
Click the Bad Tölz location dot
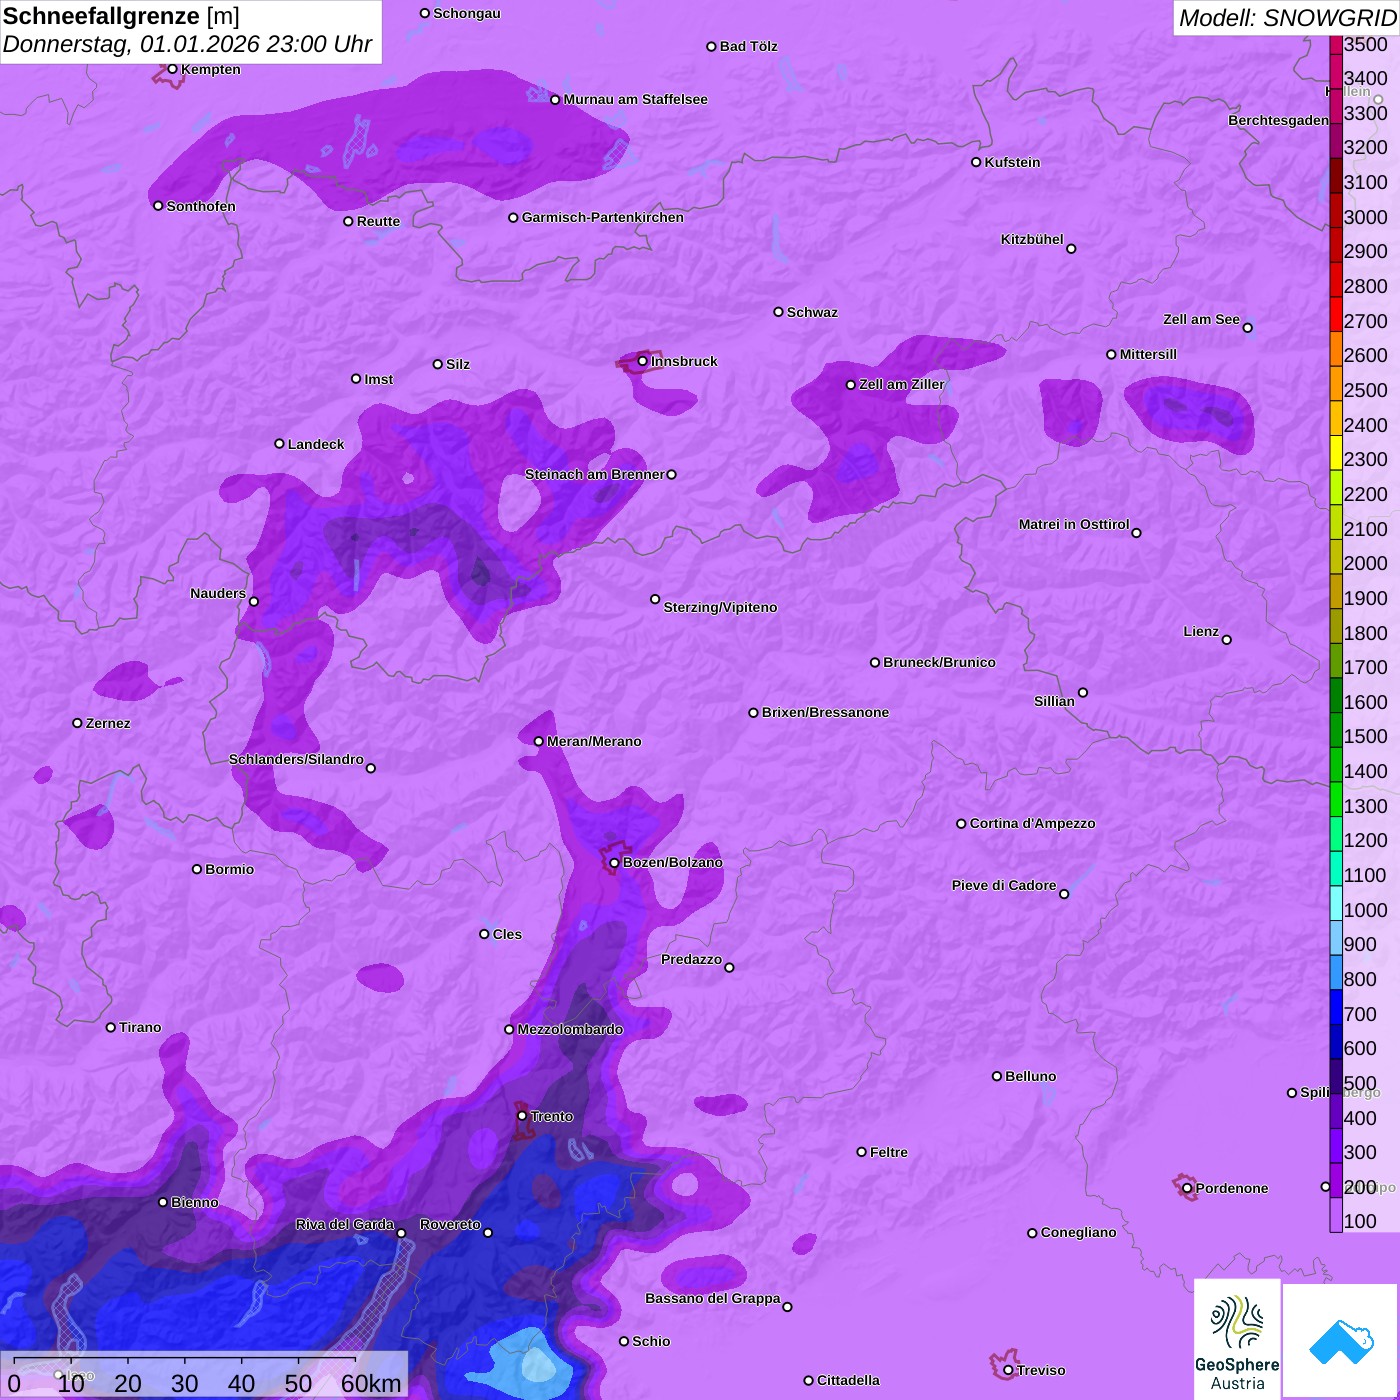point(711,47)
